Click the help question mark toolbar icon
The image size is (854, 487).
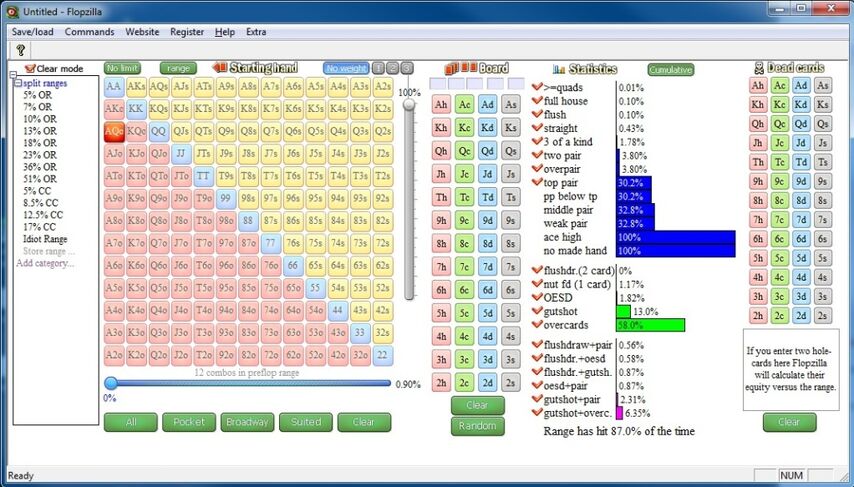coord(20,49)
